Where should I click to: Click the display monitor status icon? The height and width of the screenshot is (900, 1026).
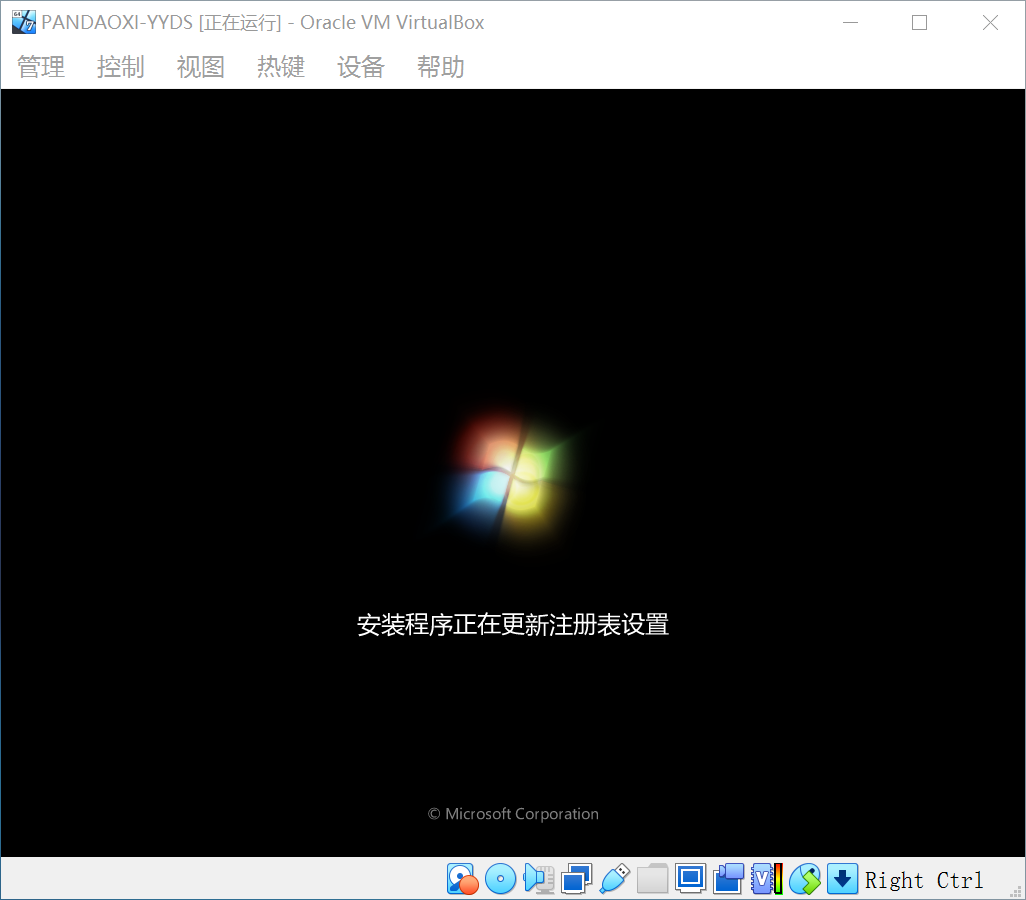(690, 879)
